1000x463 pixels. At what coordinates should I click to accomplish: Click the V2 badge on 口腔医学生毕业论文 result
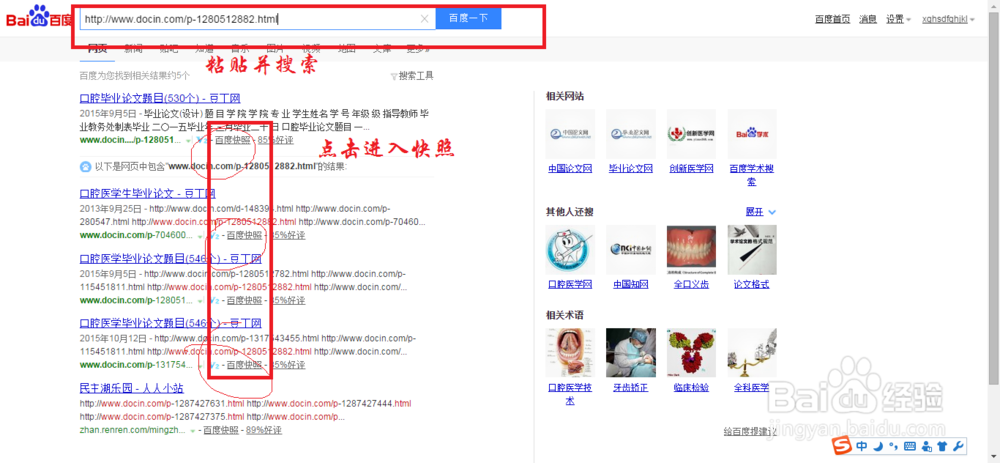215,235
